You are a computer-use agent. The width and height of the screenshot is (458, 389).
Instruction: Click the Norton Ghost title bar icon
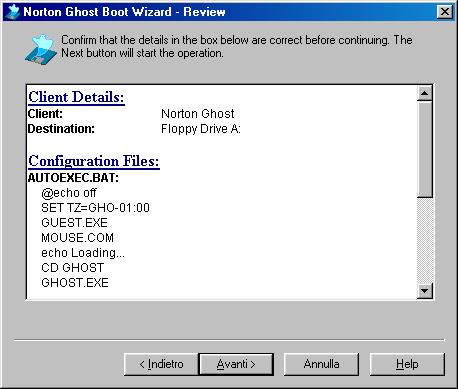point(13,12)
